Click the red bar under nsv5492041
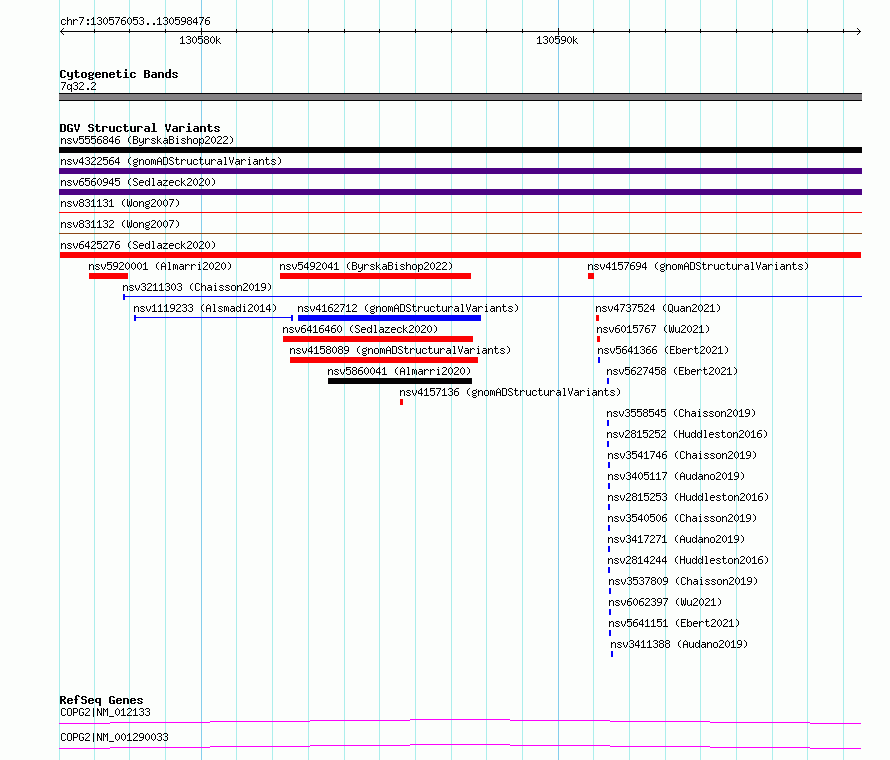 coord(375,276)
